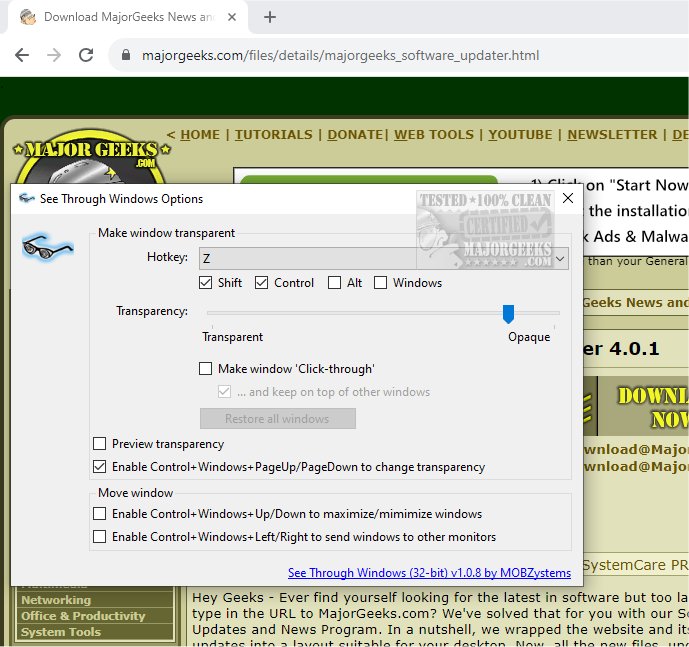Reload the page with refresh icon
Image resolution: width=689 pixels, height=647 pixels.
[x=86, y=55]
